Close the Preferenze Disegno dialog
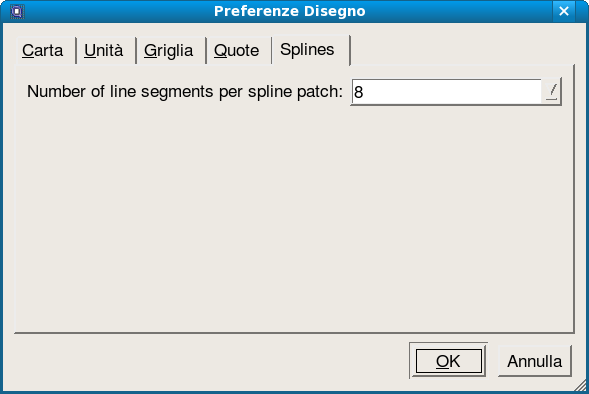 [x=563, y=11]
